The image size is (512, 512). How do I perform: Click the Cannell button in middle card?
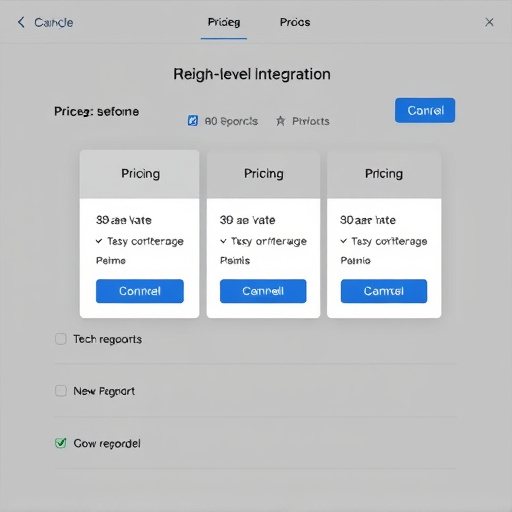263,291
